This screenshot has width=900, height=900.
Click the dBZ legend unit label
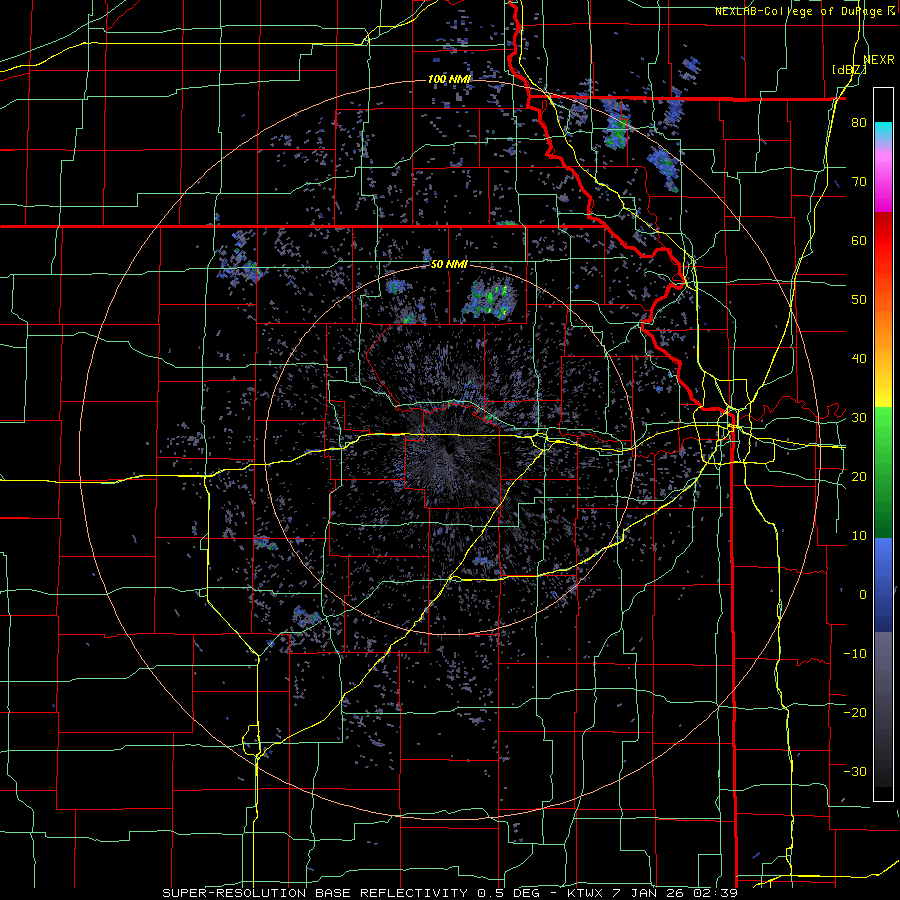pyautogui.click(x=849, y=70)
